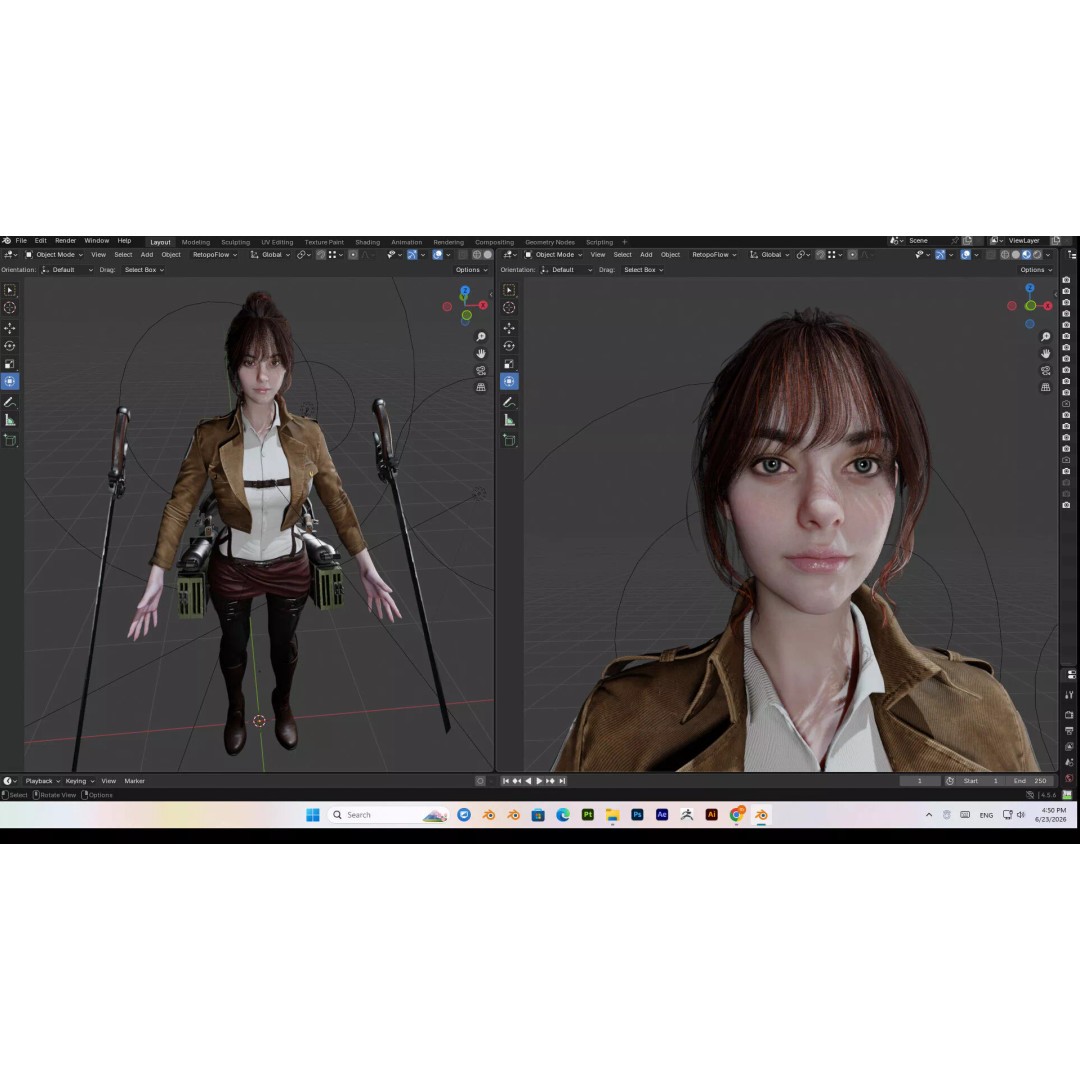
Task: Open Microsoft Edge from the taskbar
Action: pyautogui.click(x=563, y=815)
